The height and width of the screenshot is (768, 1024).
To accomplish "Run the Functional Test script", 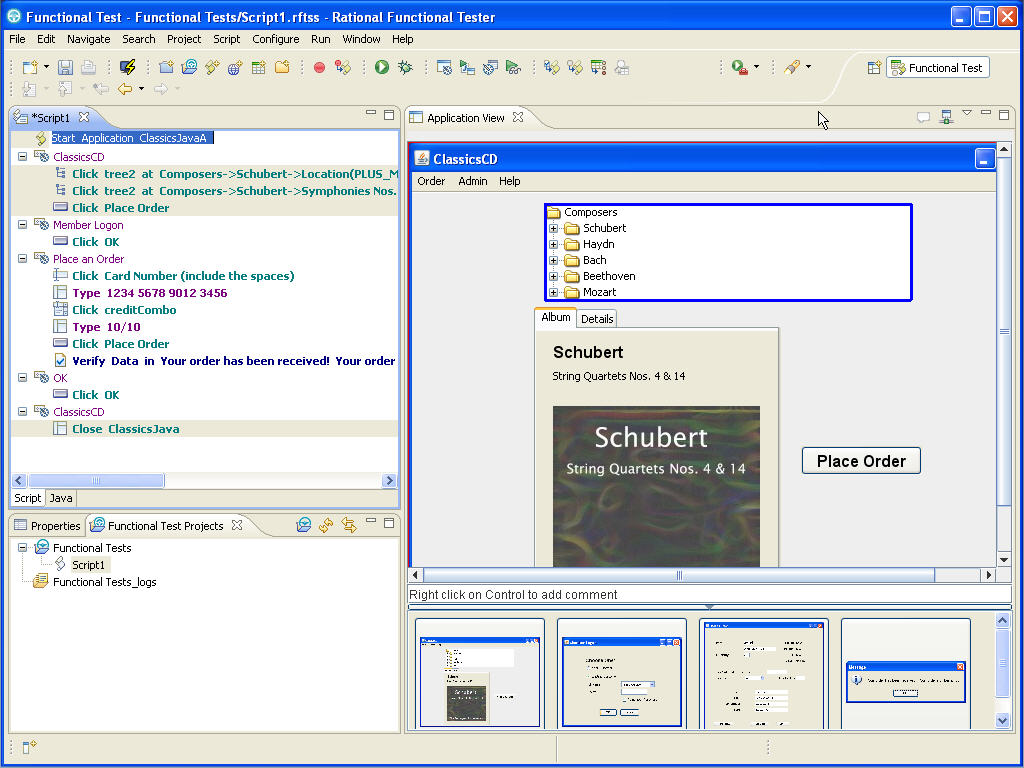I will (x=380, y=67).
